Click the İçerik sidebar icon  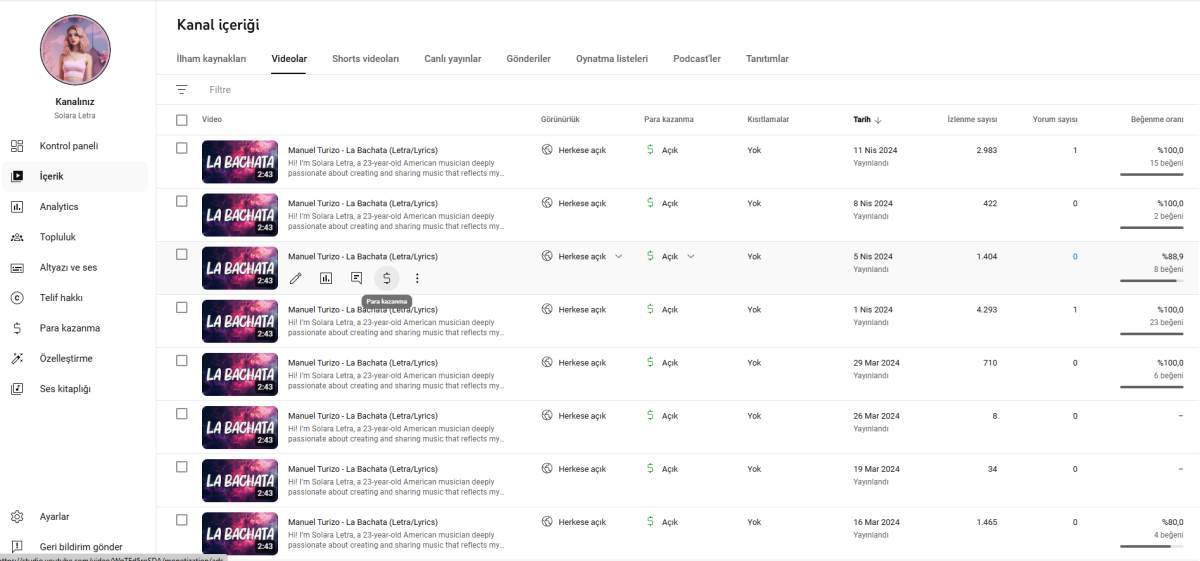pyautogui.click(x=17, y=176)
